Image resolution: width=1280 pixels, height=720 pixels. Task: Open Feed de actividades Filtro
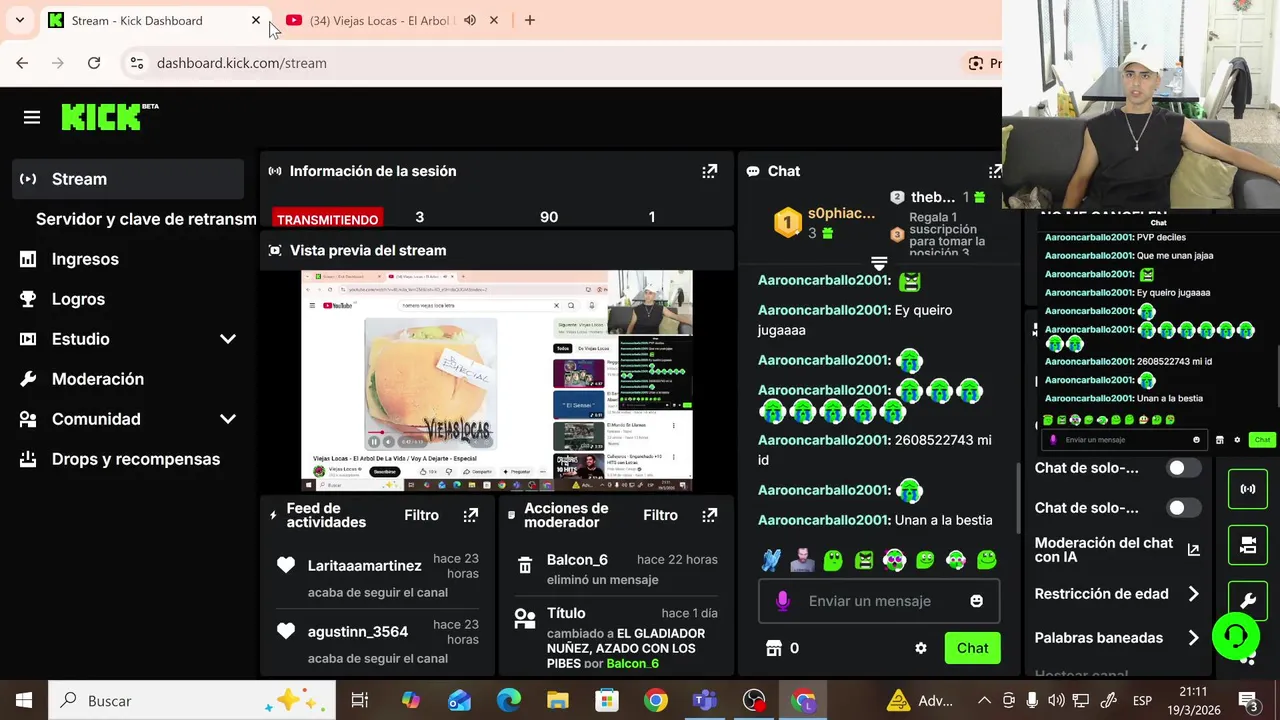click(x=421, y=515)
